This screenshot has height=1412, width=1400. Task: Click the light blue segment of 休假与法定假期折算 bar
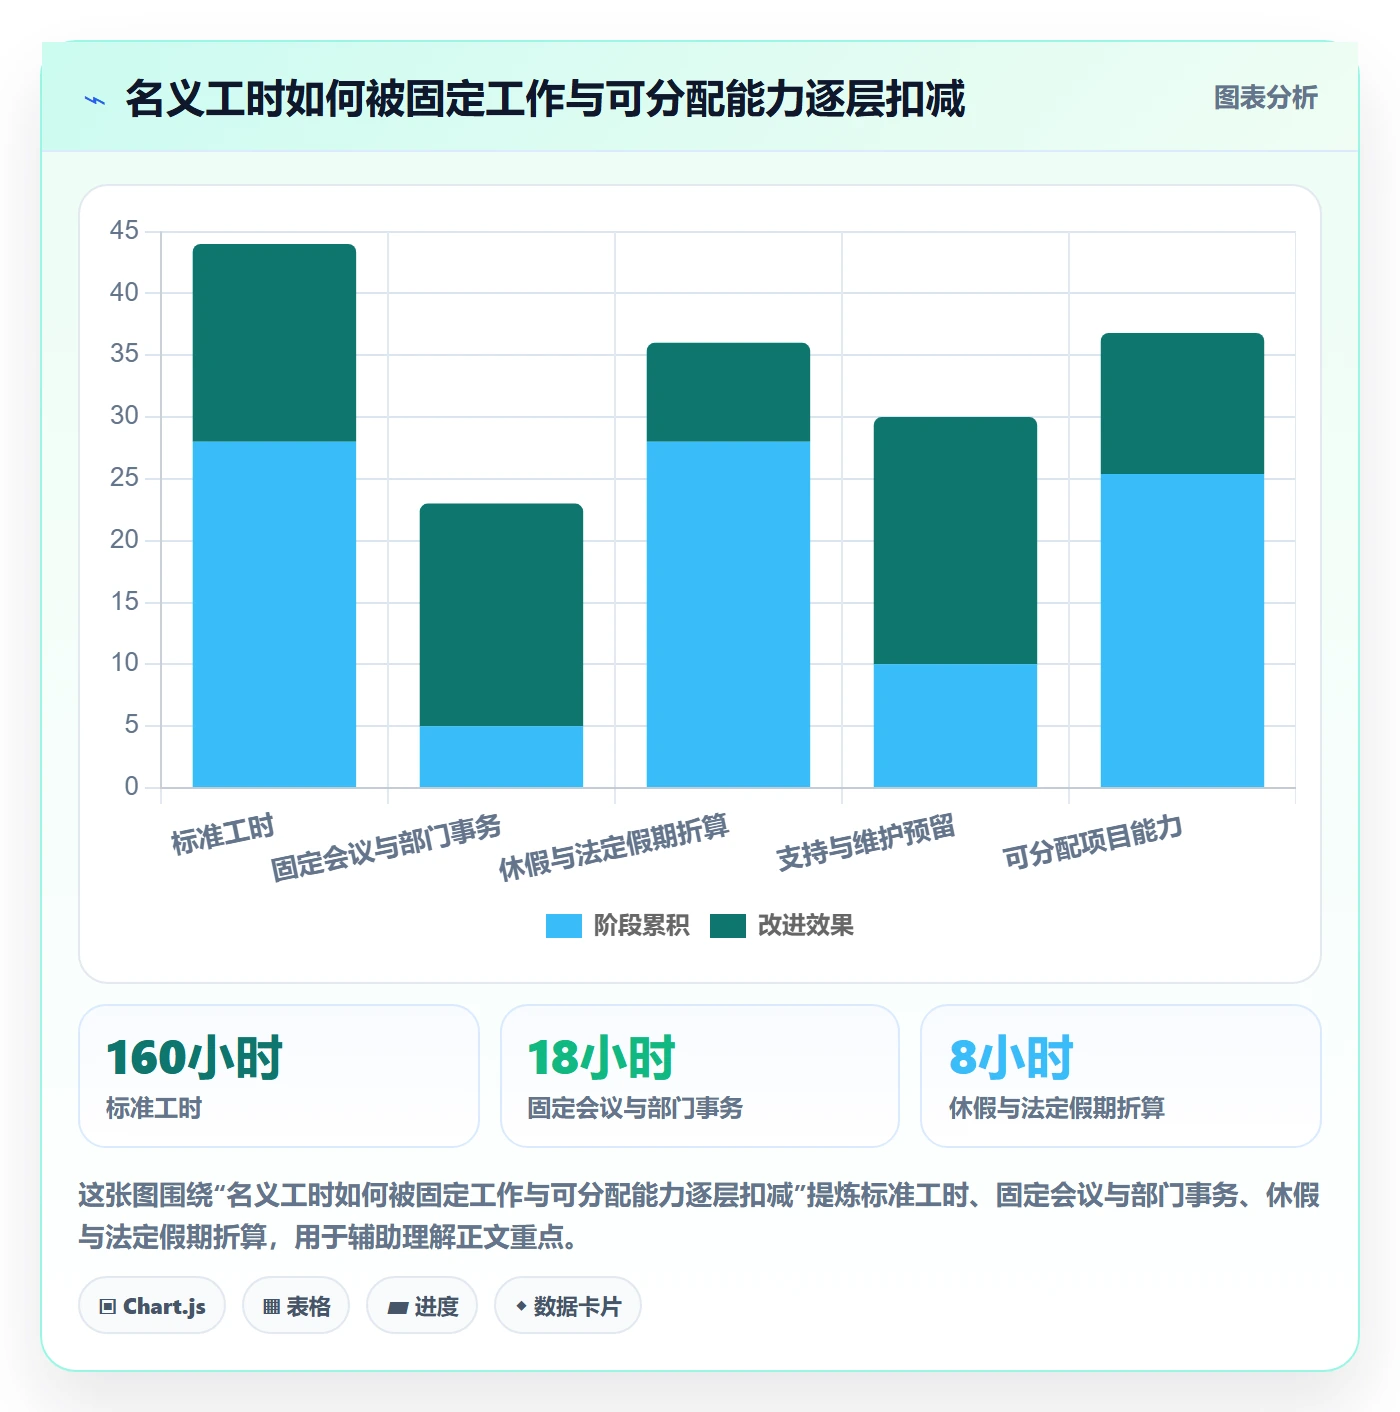click(728, 614)
